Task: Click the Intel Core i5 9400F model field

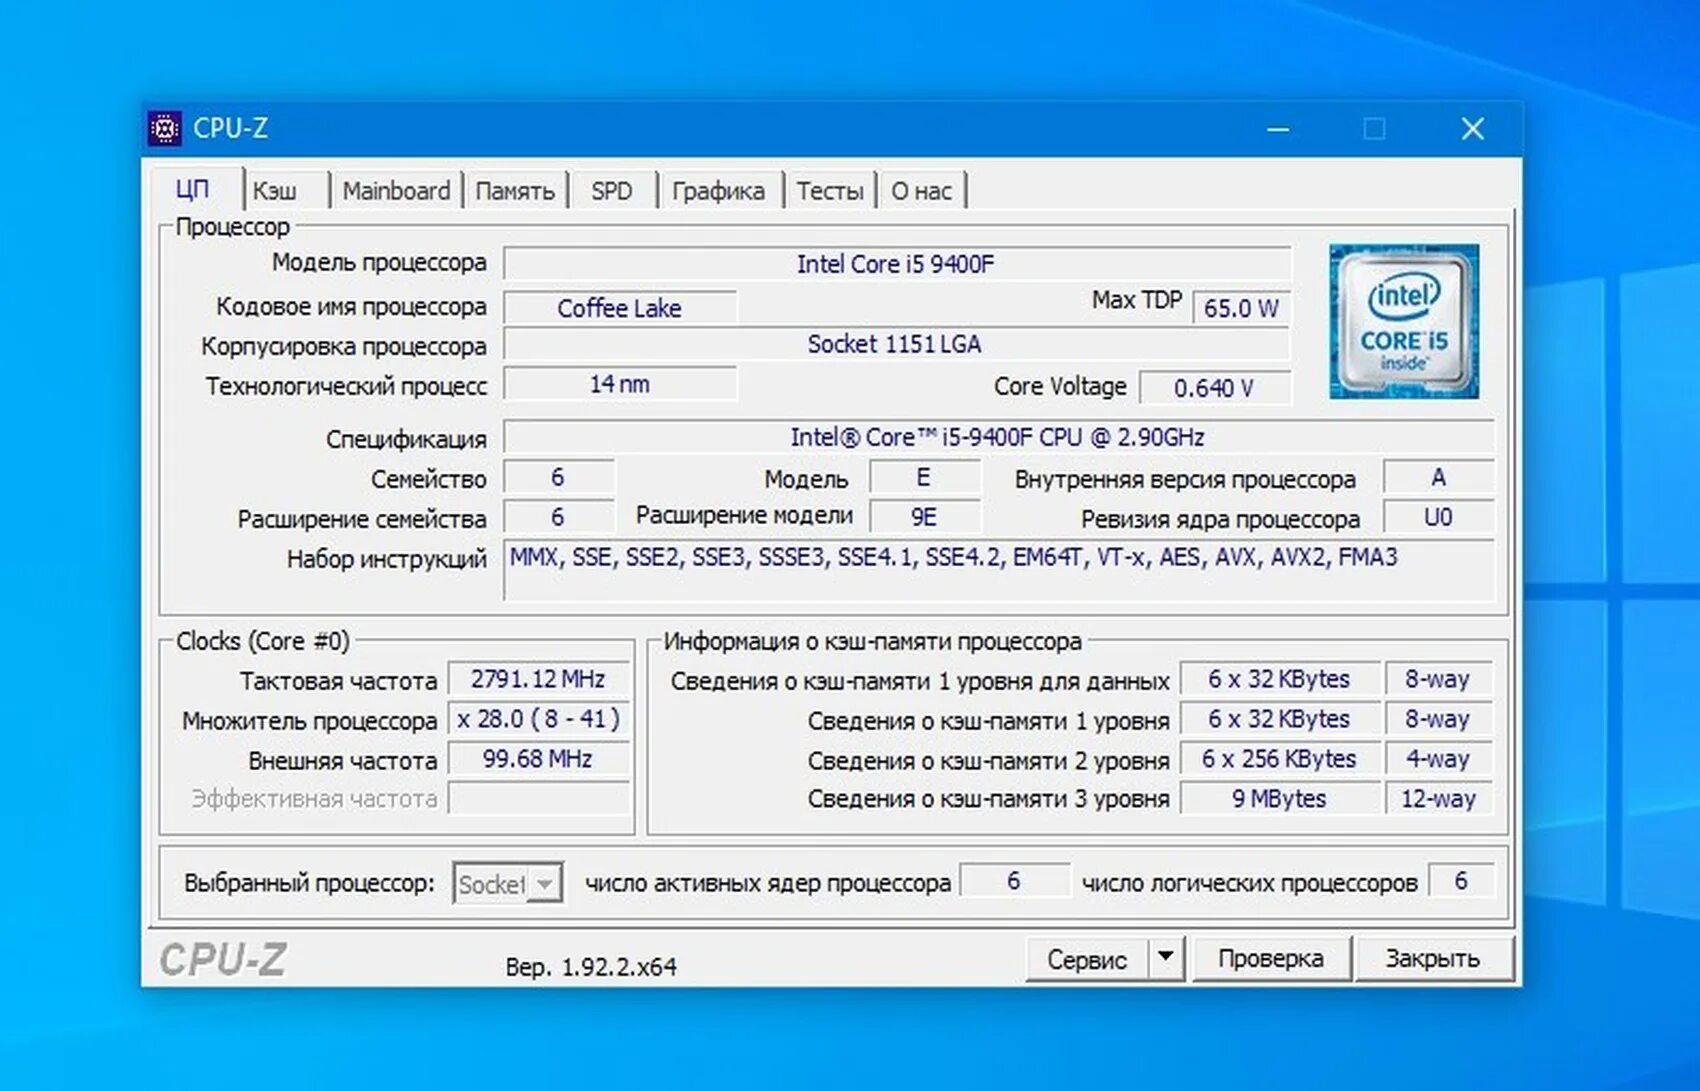Action: pos(897,264)
